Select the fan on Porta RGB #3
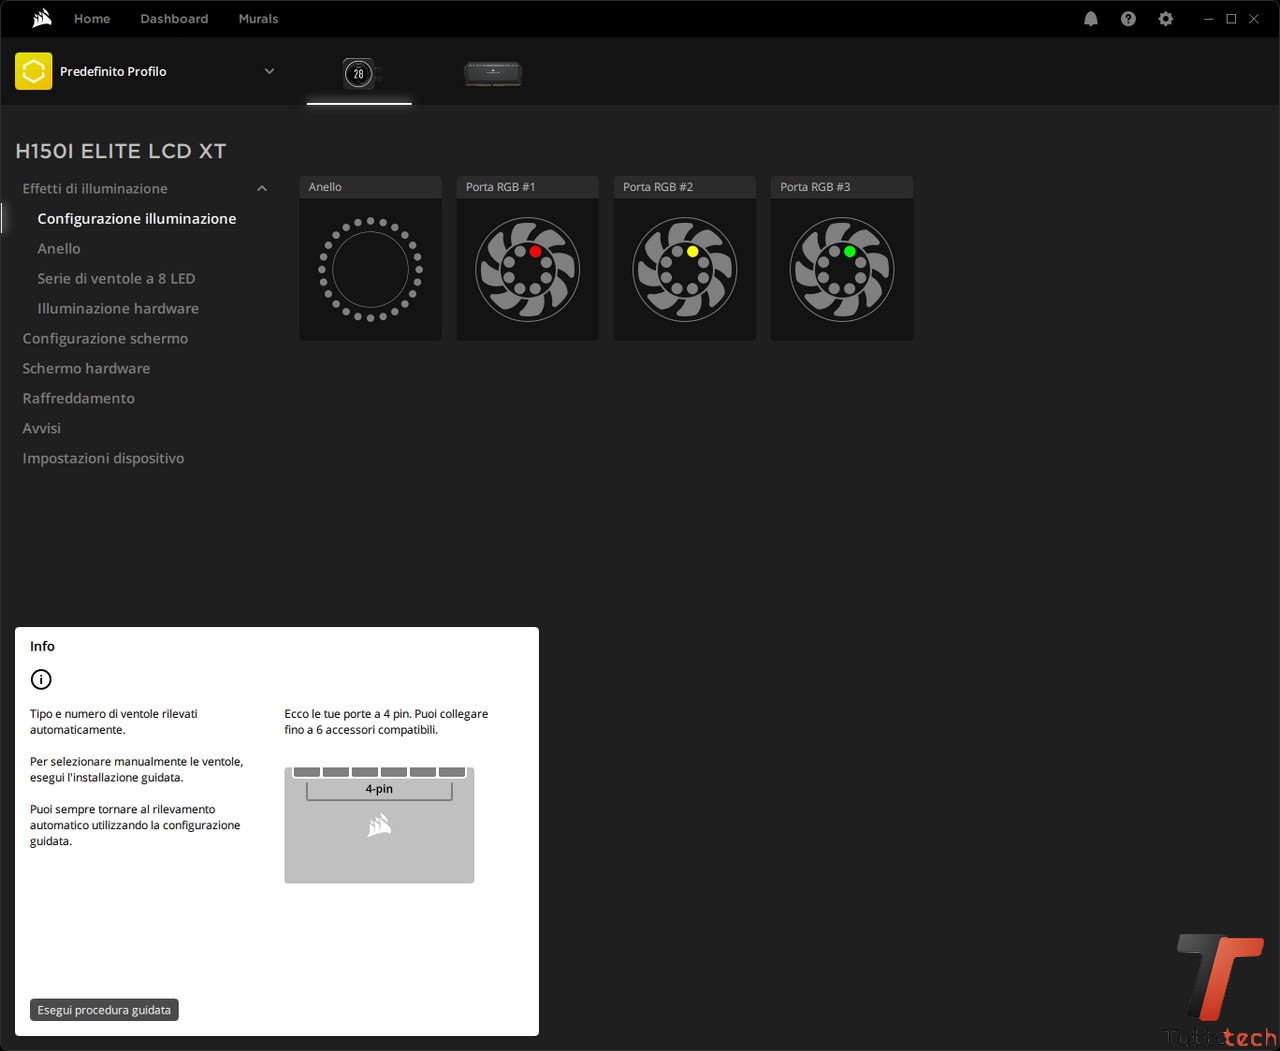This screenshot has width=1280, height=1051. pos(841,269)
